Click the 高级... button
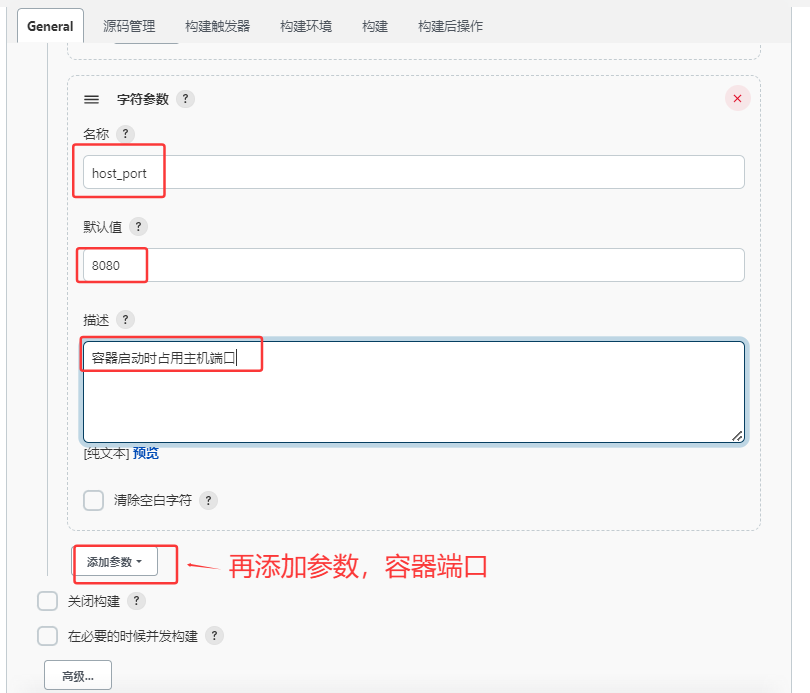The image size is (810, 693). (76, 674)
